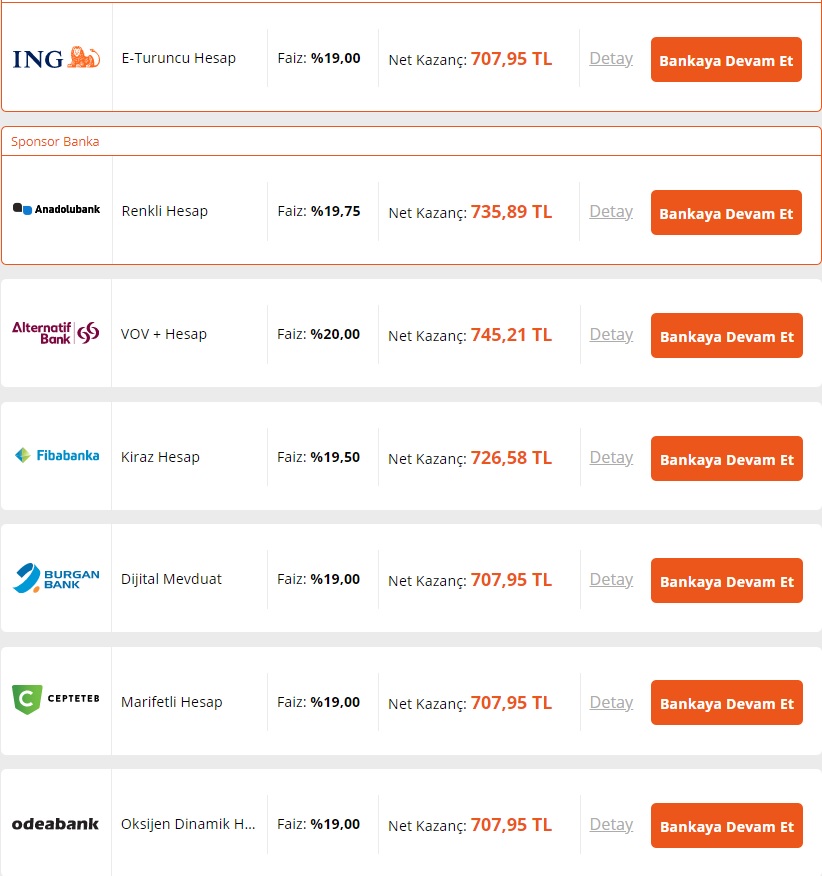This screenshot has width=822, height=876.
Task: Select the Anadolubank logo
Action: click(56, 210)
